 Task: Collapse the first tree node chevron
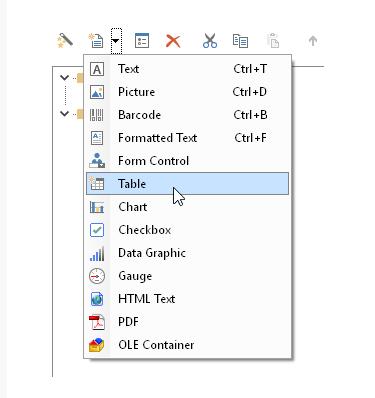coord(64,78)
